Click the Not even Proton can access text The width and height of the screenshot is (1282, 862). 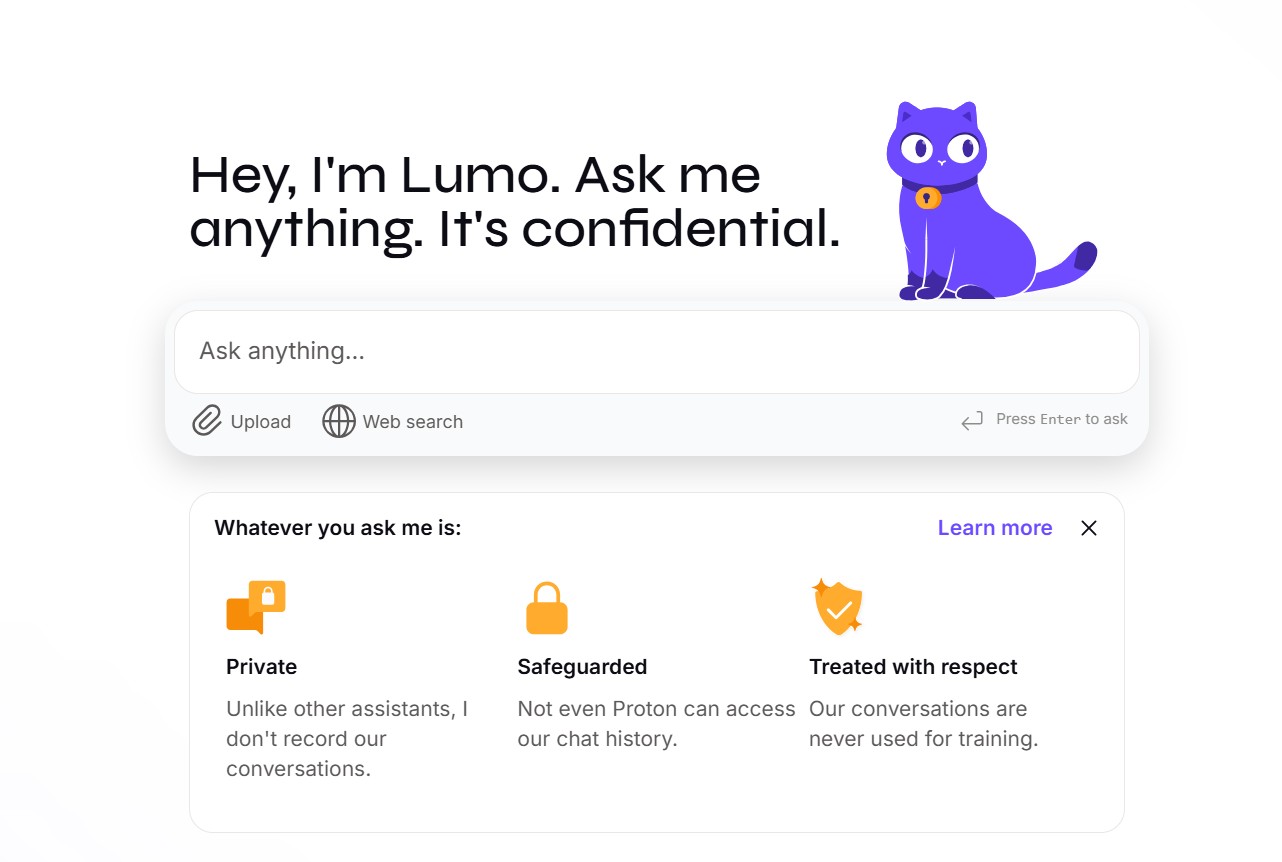[656, 709]
